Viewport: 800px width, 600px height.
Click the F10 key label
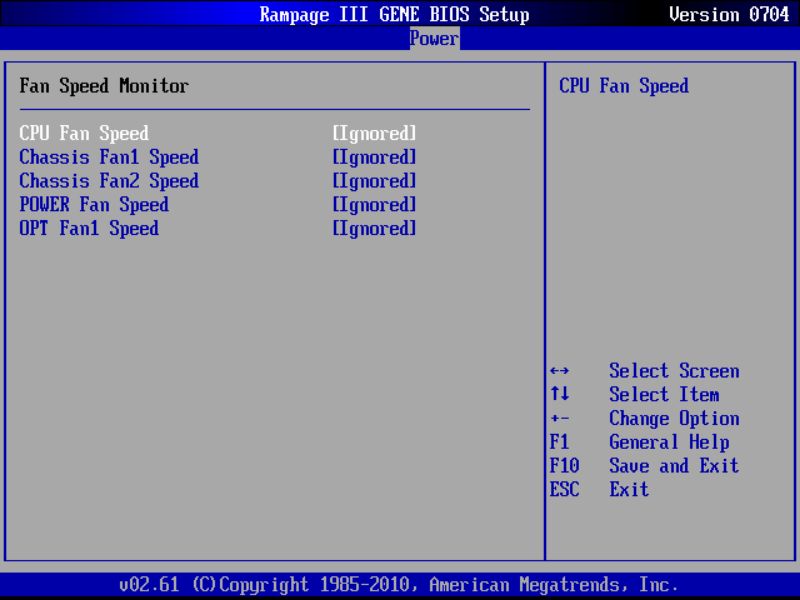[564, 465]
